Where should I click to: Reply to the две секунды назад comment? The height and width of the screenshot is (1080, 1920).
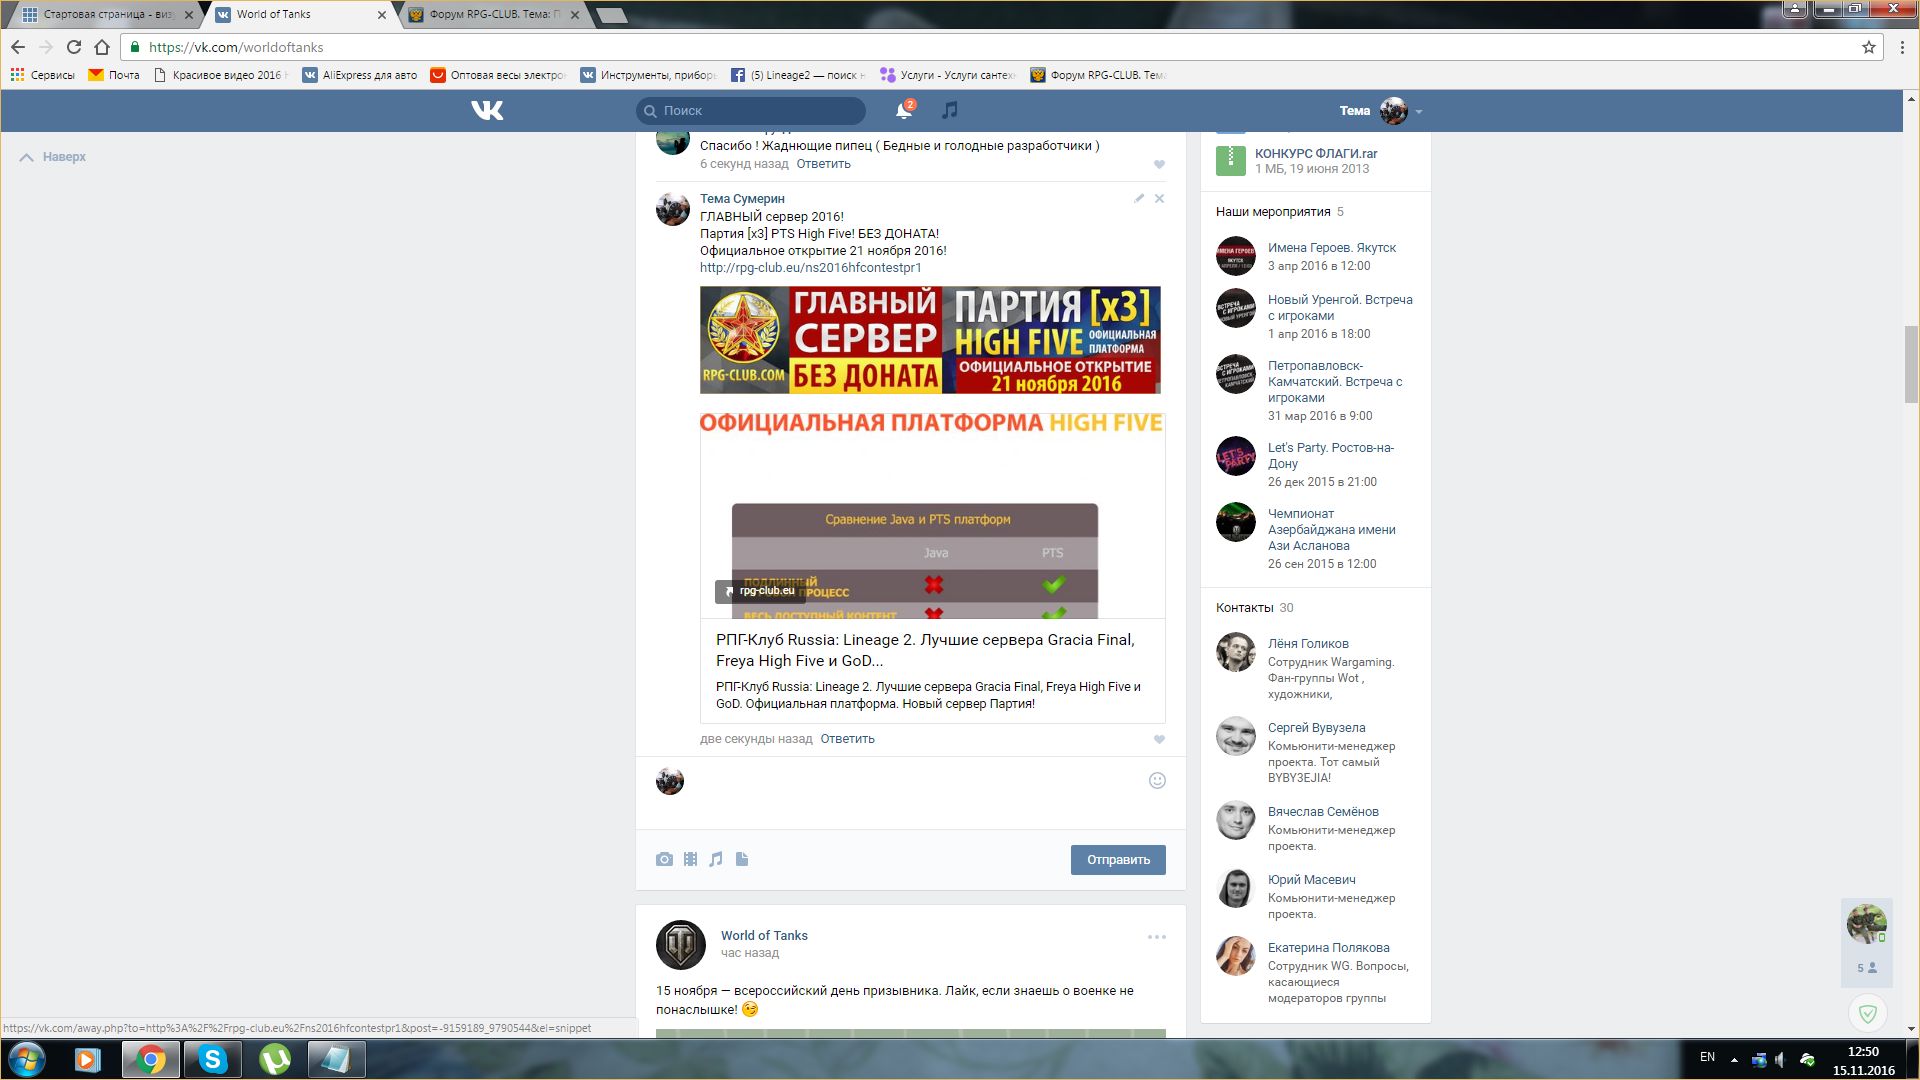point(847,739)
